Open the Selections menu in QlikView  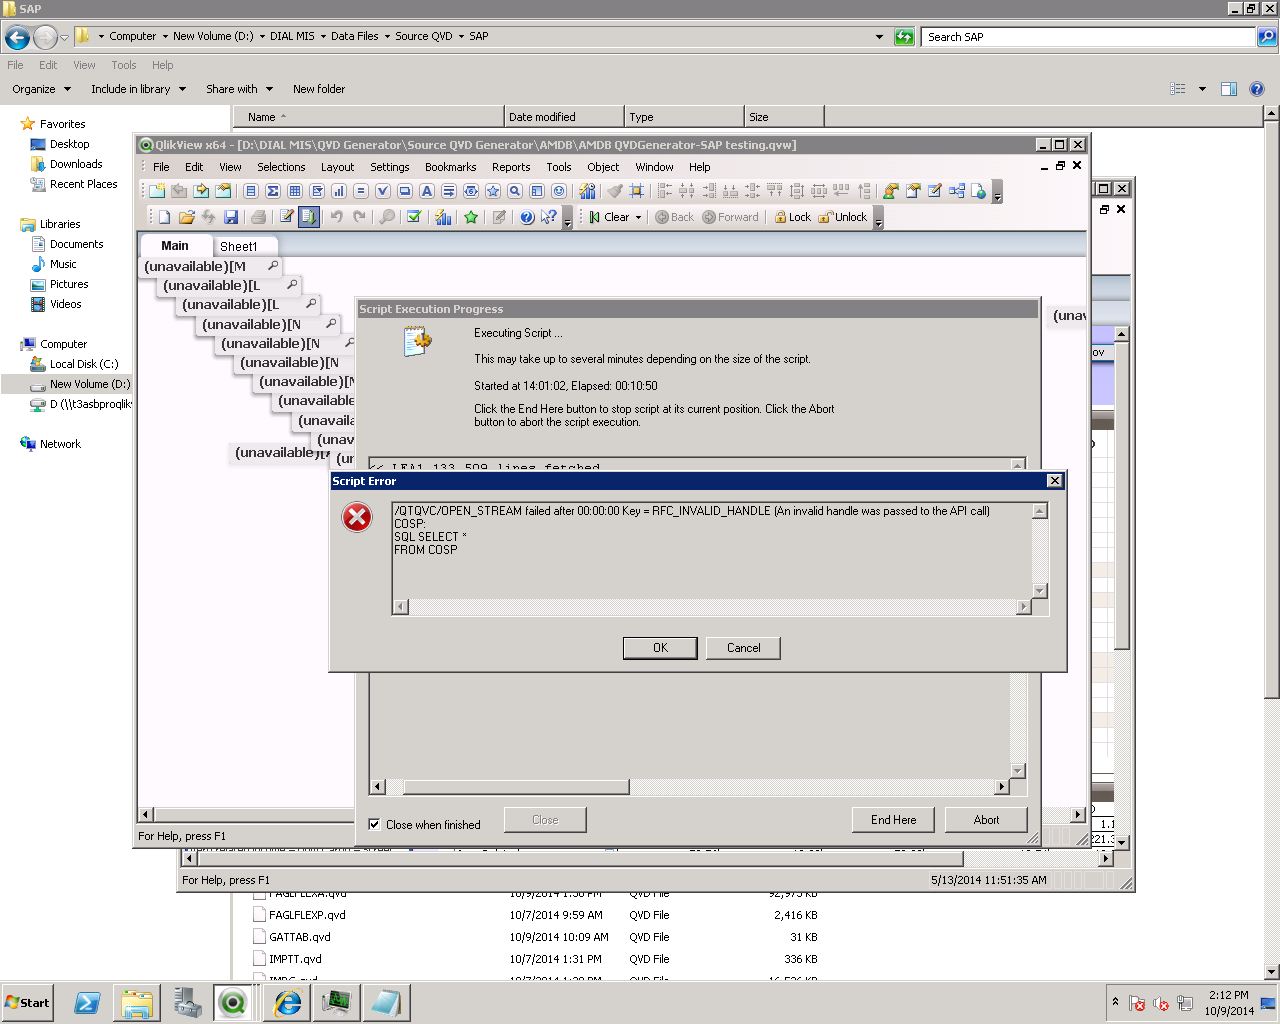pyautogui.click(x=281, y=167)
